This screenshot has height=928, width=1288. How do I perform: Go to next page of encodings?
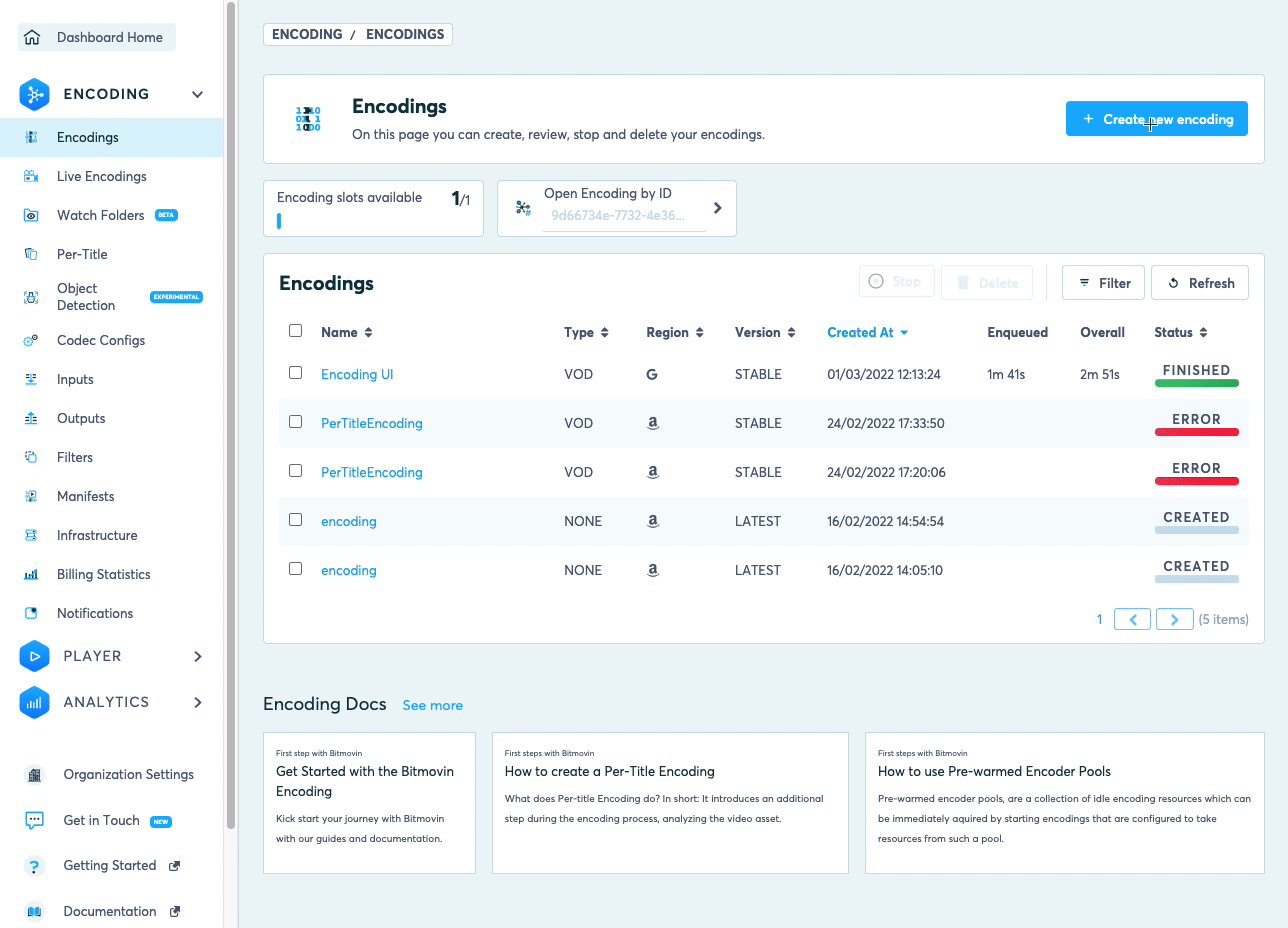[1175, 619]
